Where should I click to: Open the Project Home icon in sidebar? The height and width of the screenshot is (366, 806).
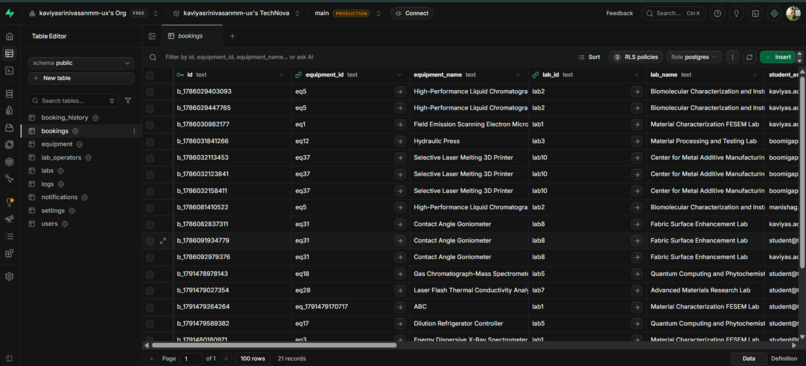pos(9,36)
